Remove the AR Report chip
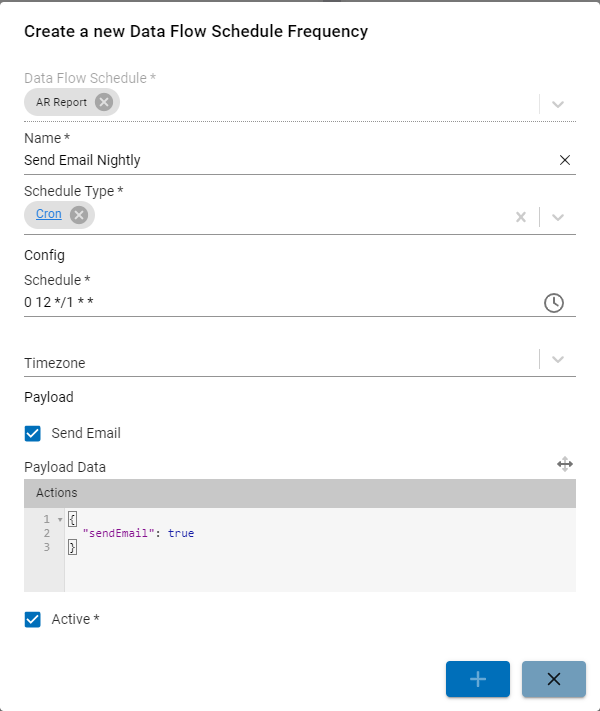Viewport: 600px width, 711px height. pyautogui.click(x=104, y=102)
